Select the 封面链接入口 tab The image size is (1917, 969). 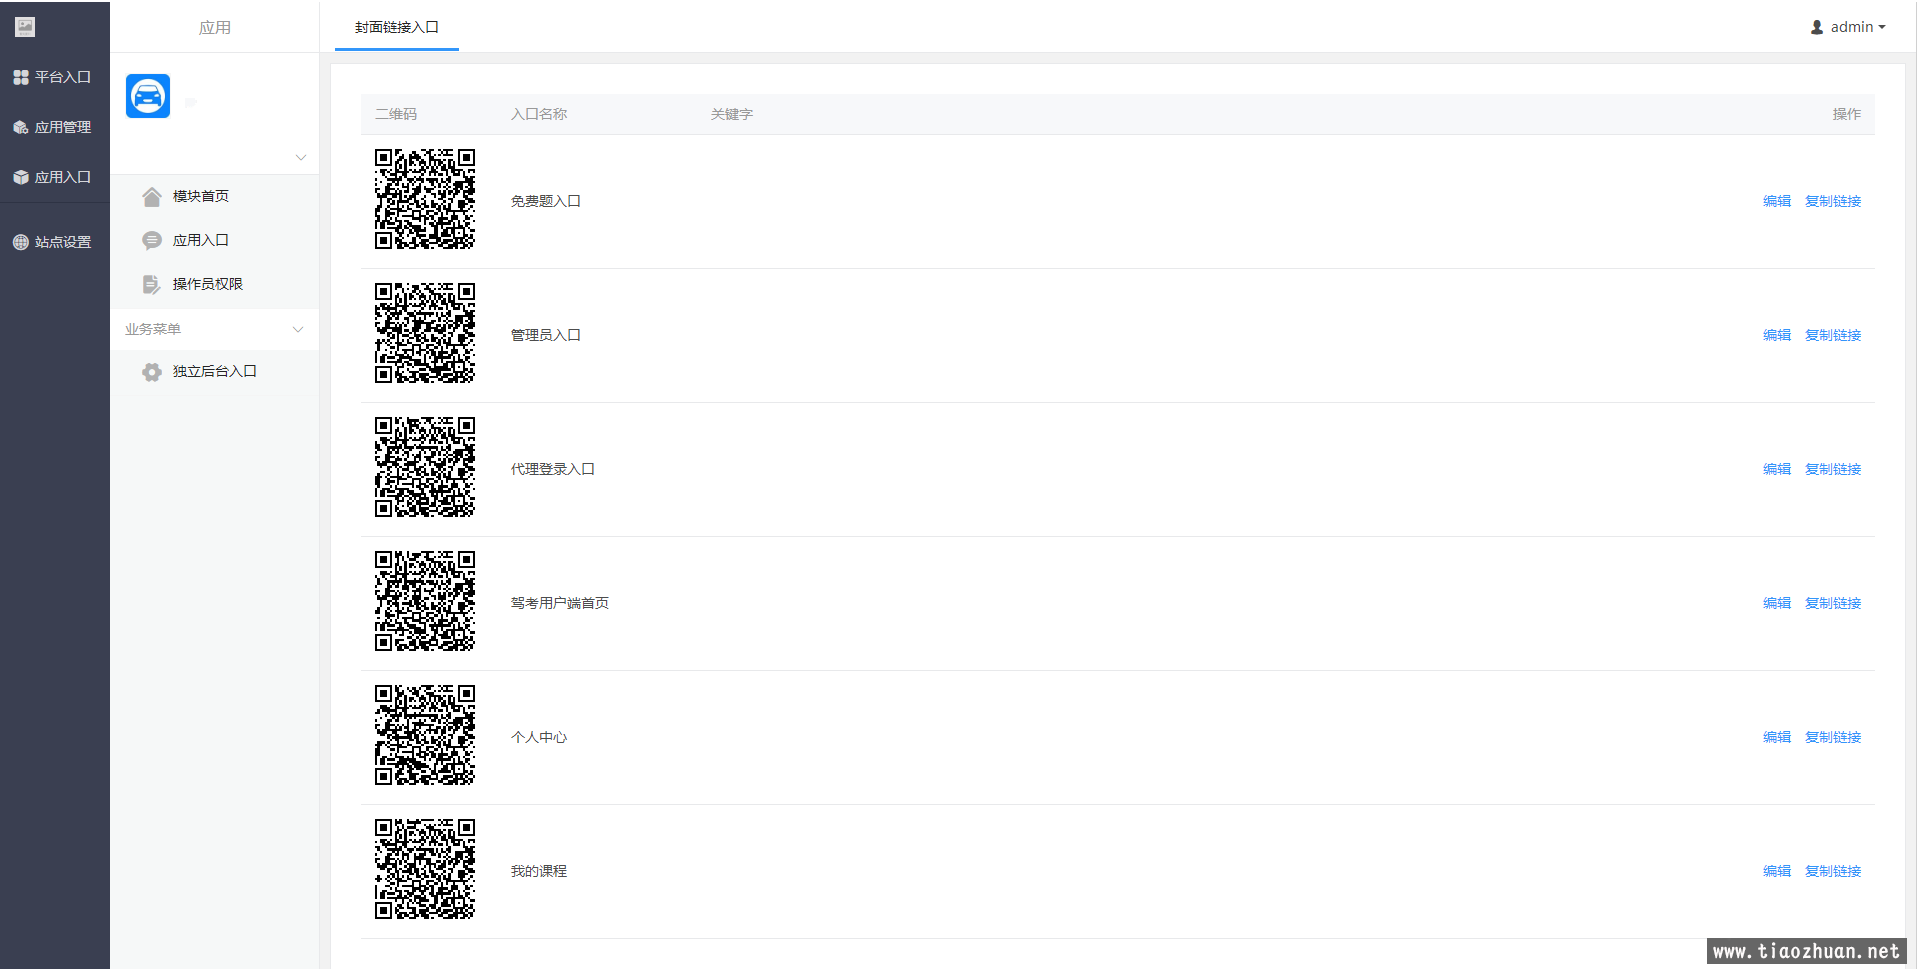[x=397, y=27]
